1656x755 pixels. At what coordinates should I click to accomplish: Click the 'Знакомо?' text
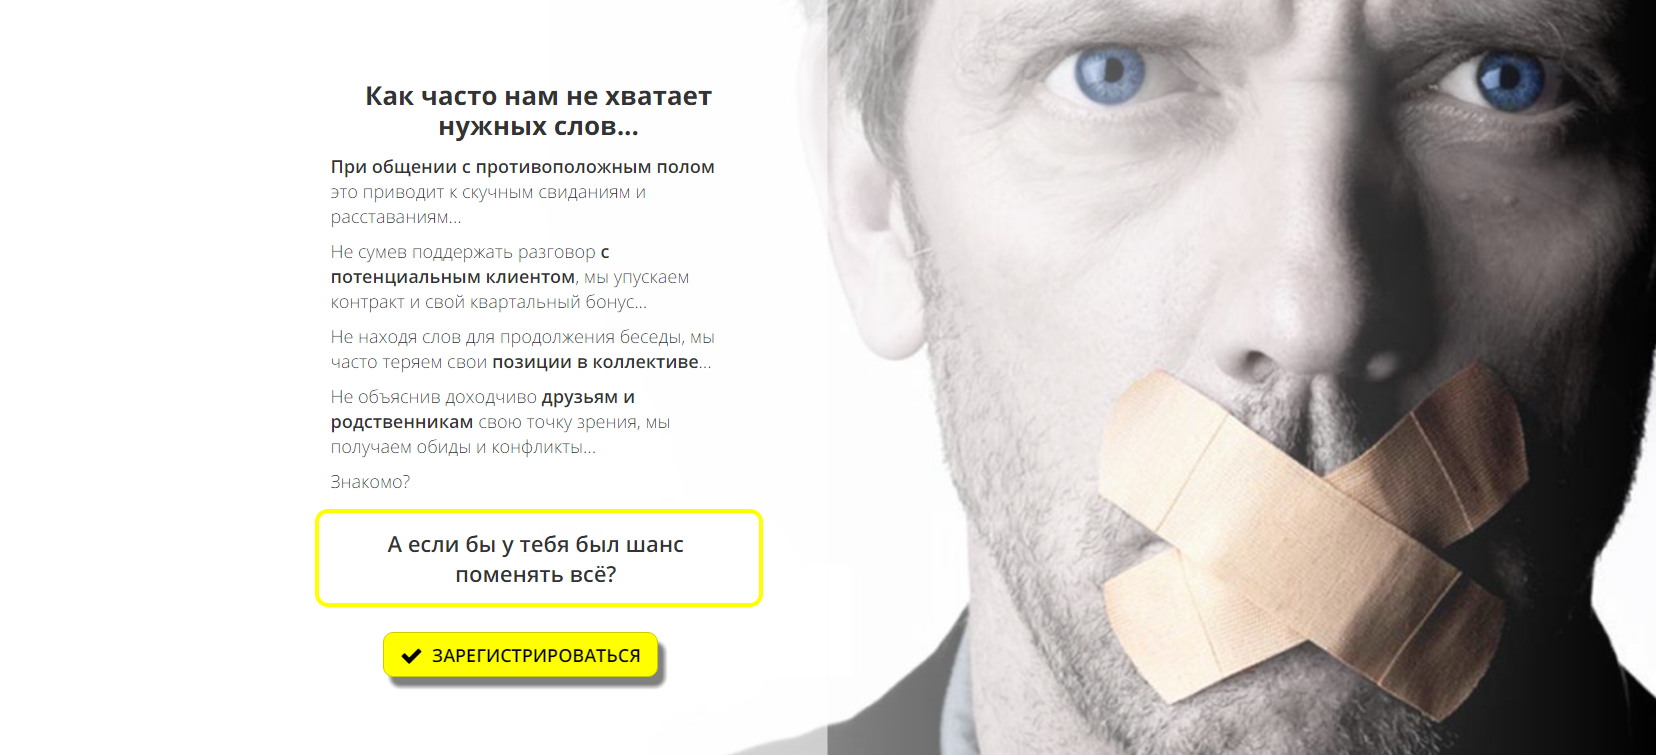click(x=370, y=482)
